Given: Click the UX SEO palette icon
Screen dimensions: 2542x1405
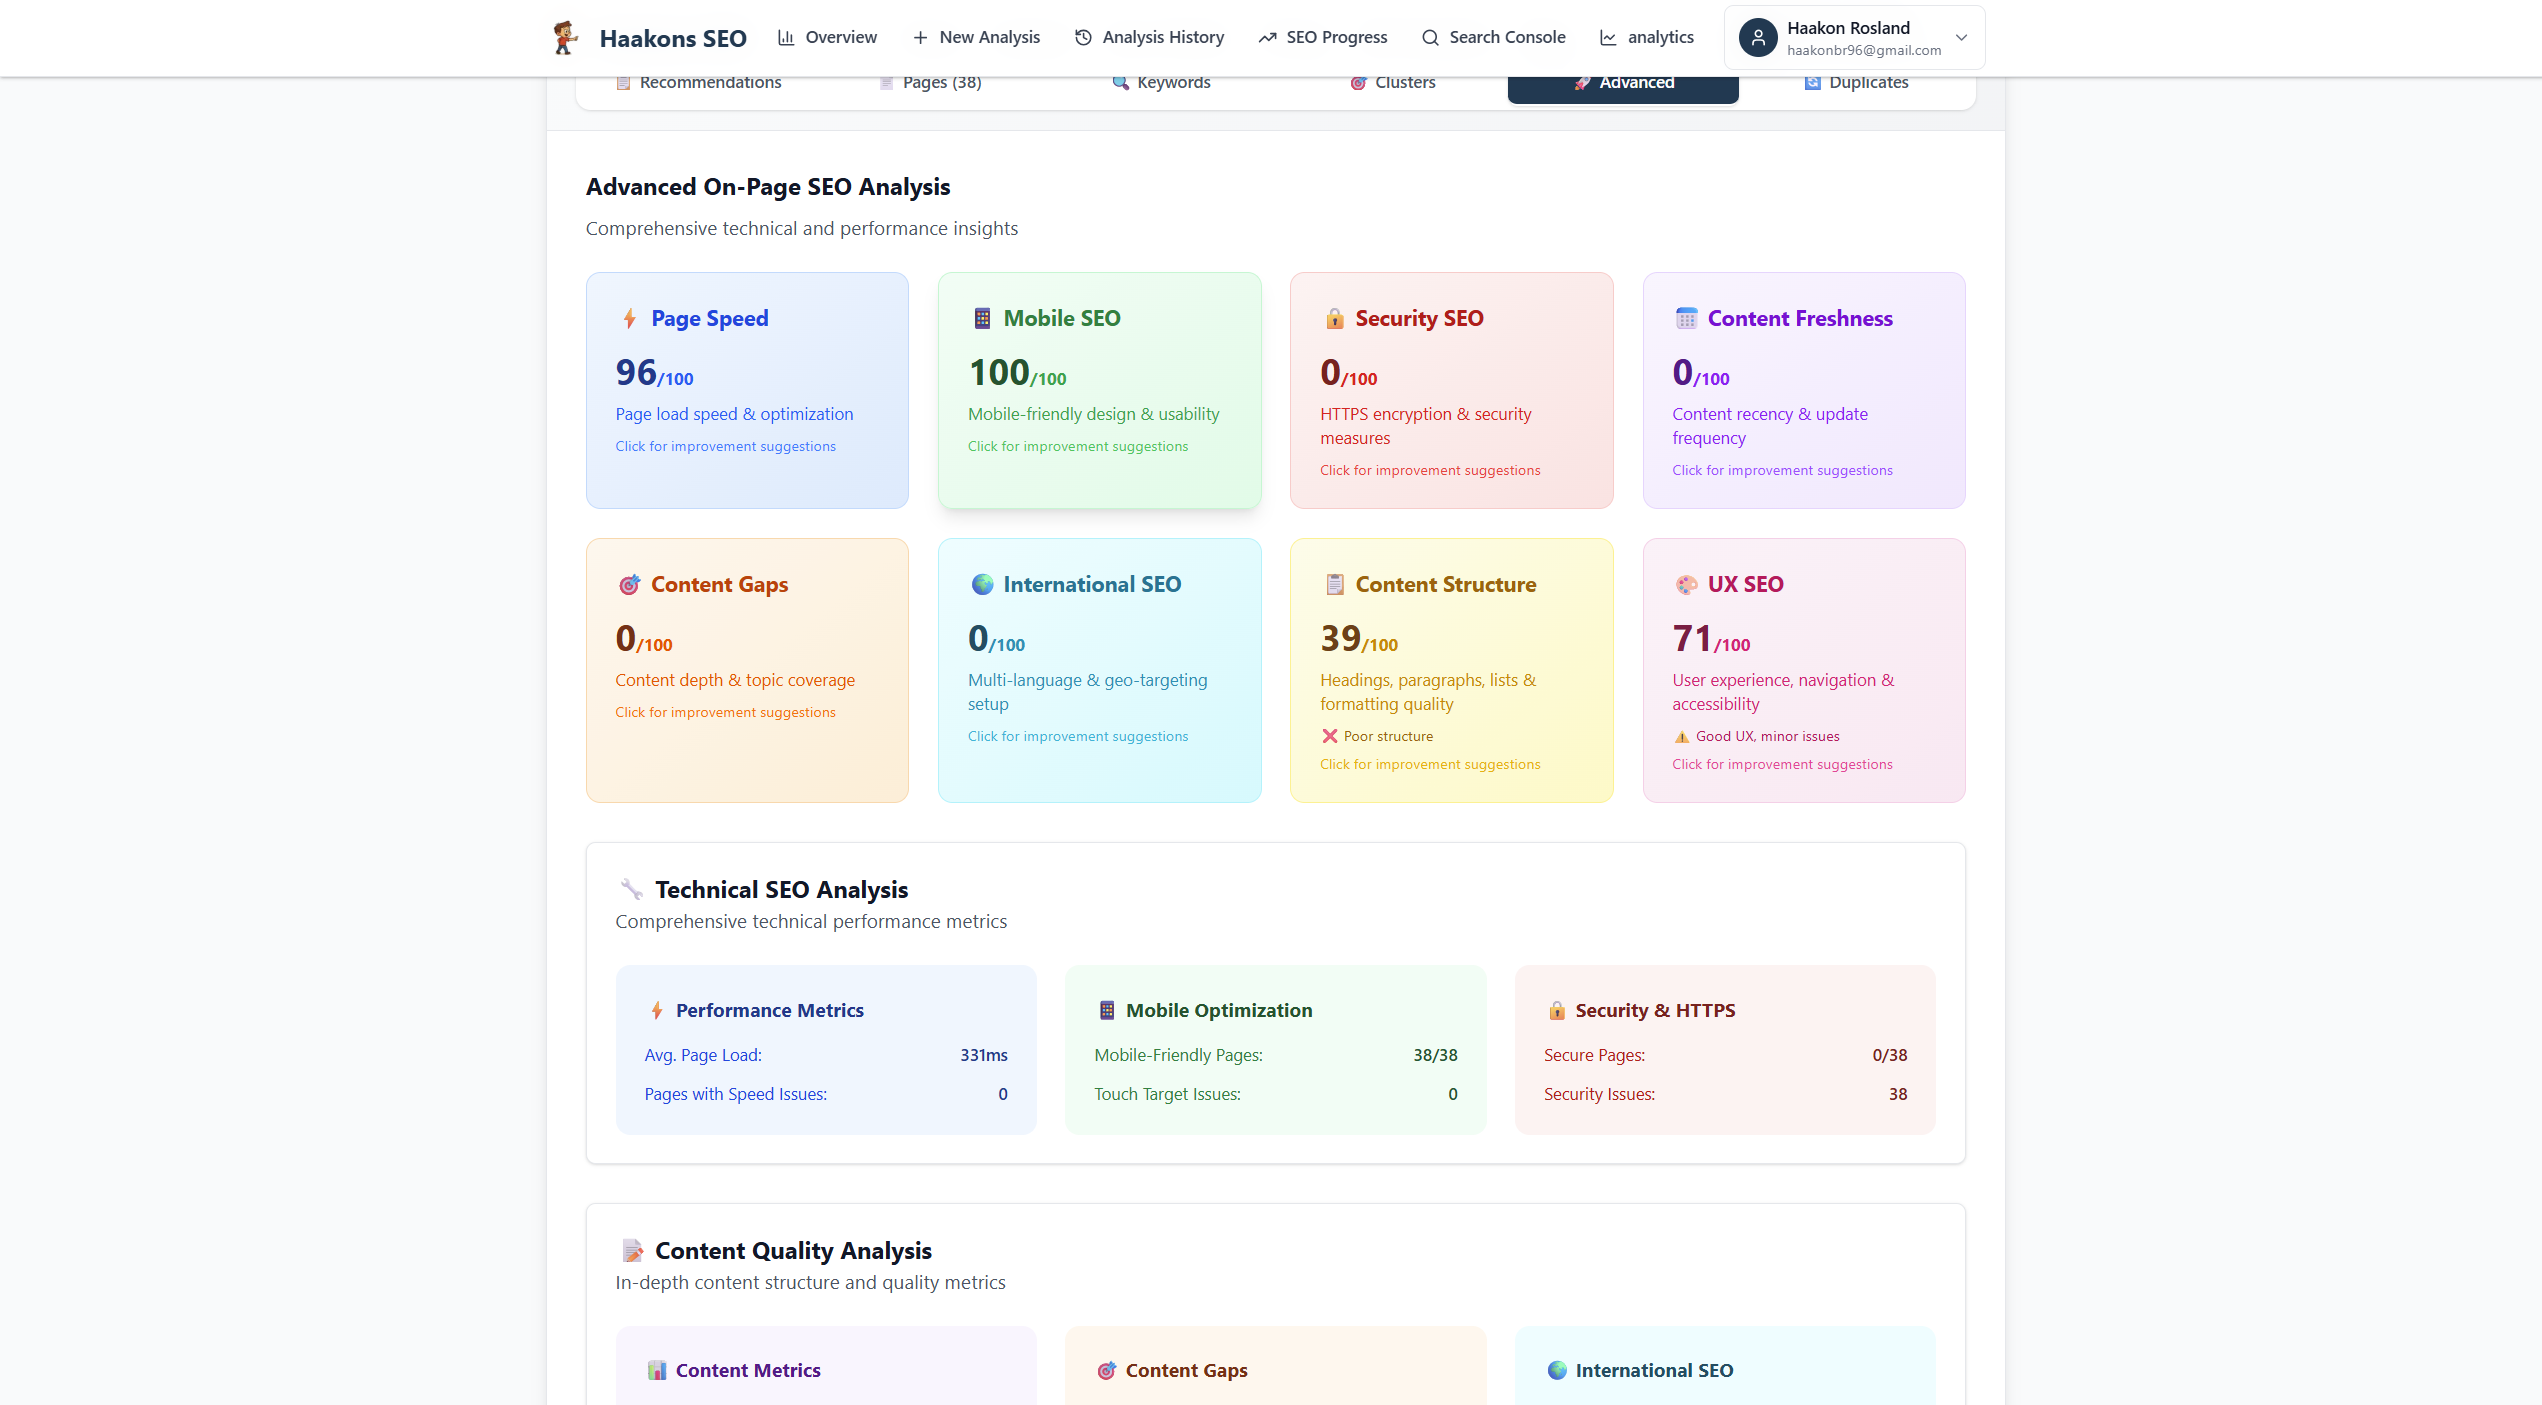Looking at the screenshot, I should click(x=1687, y=584).
